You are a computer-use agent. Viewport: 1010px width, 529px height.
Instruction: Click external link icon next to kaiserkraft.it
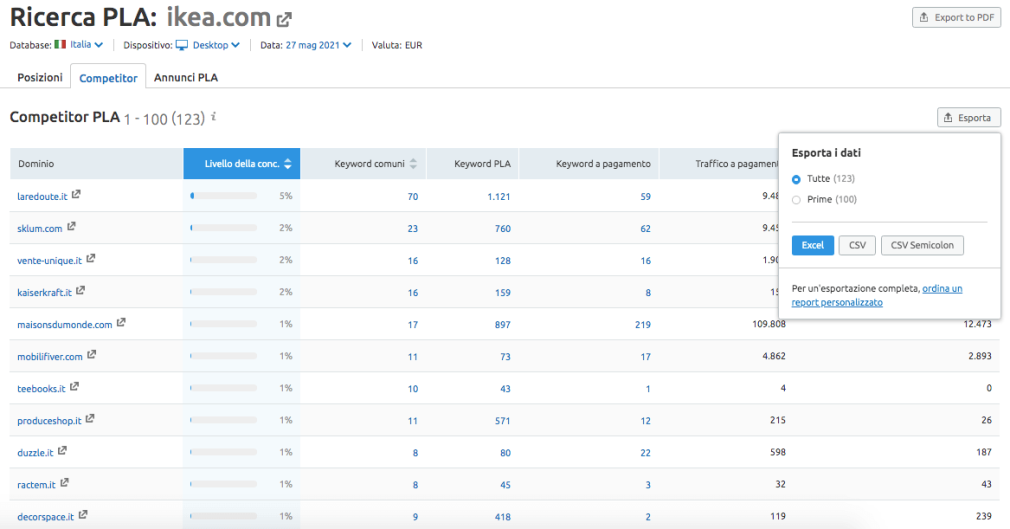pyautogui.click(x=81, y=291)
